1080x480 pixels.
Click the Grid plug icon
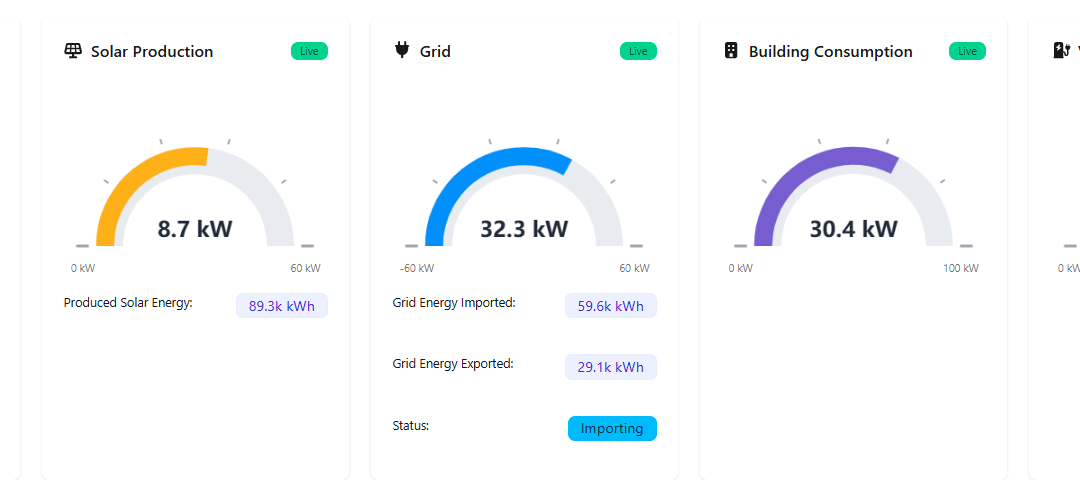pos(402,50)
